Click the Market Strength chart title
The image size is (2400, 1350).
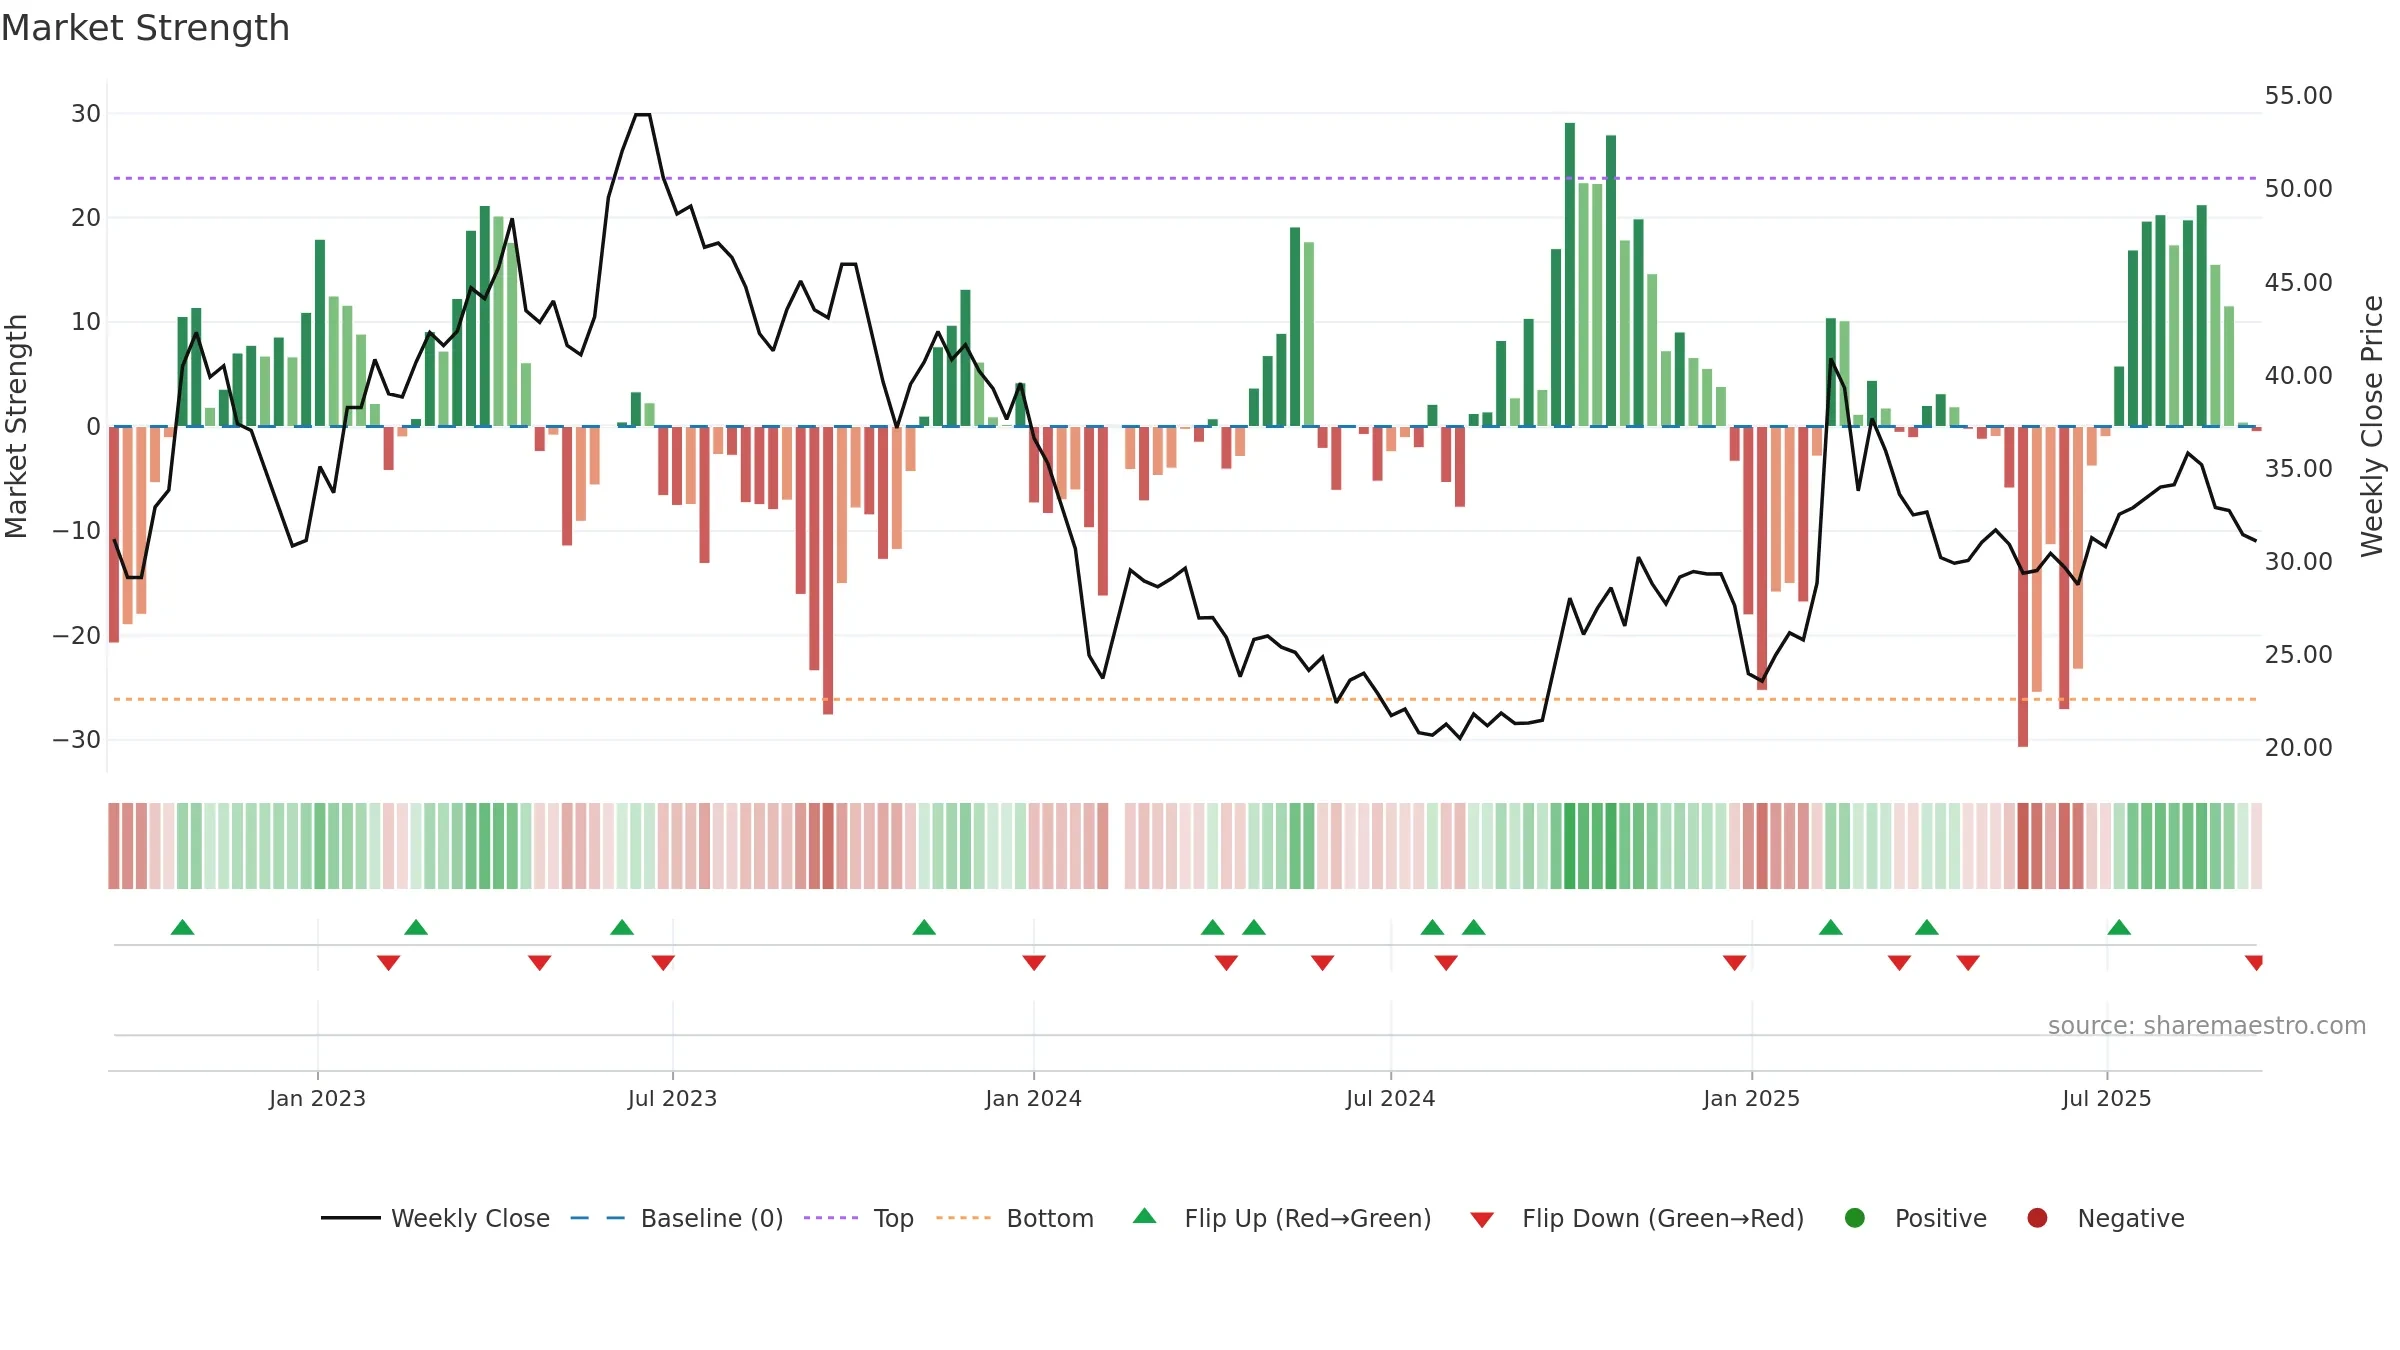point(145,28)
